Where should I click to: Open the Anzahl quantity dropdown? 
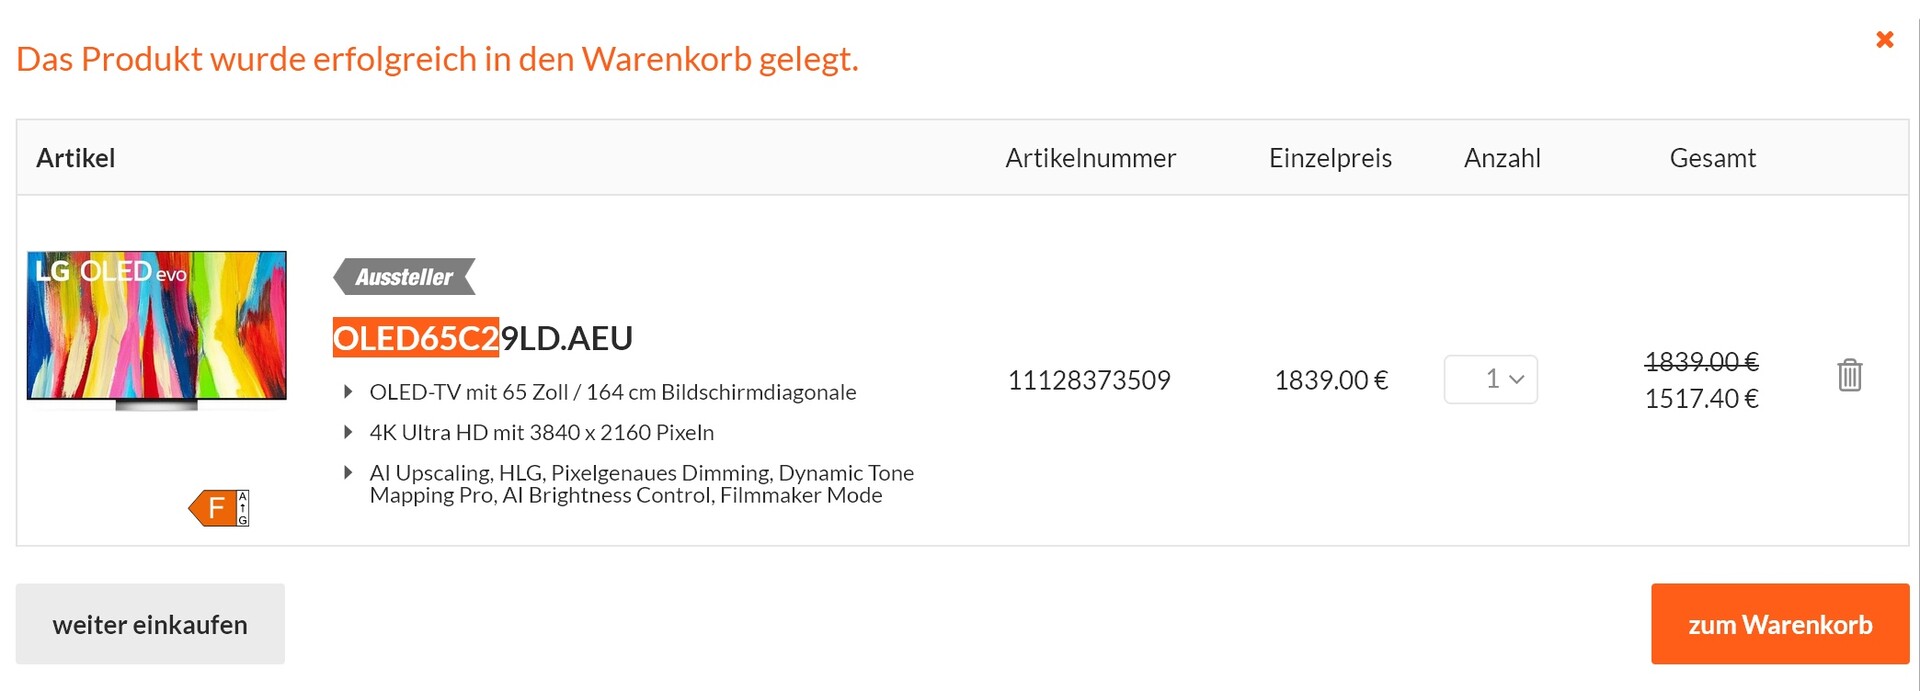tap(1490, 380)
